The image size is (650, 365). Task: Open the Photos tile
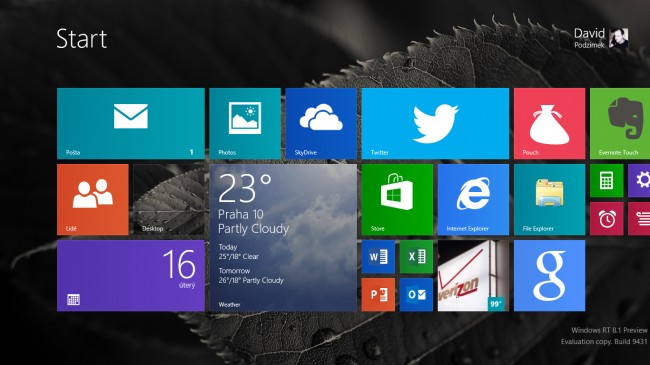(245, 123)
